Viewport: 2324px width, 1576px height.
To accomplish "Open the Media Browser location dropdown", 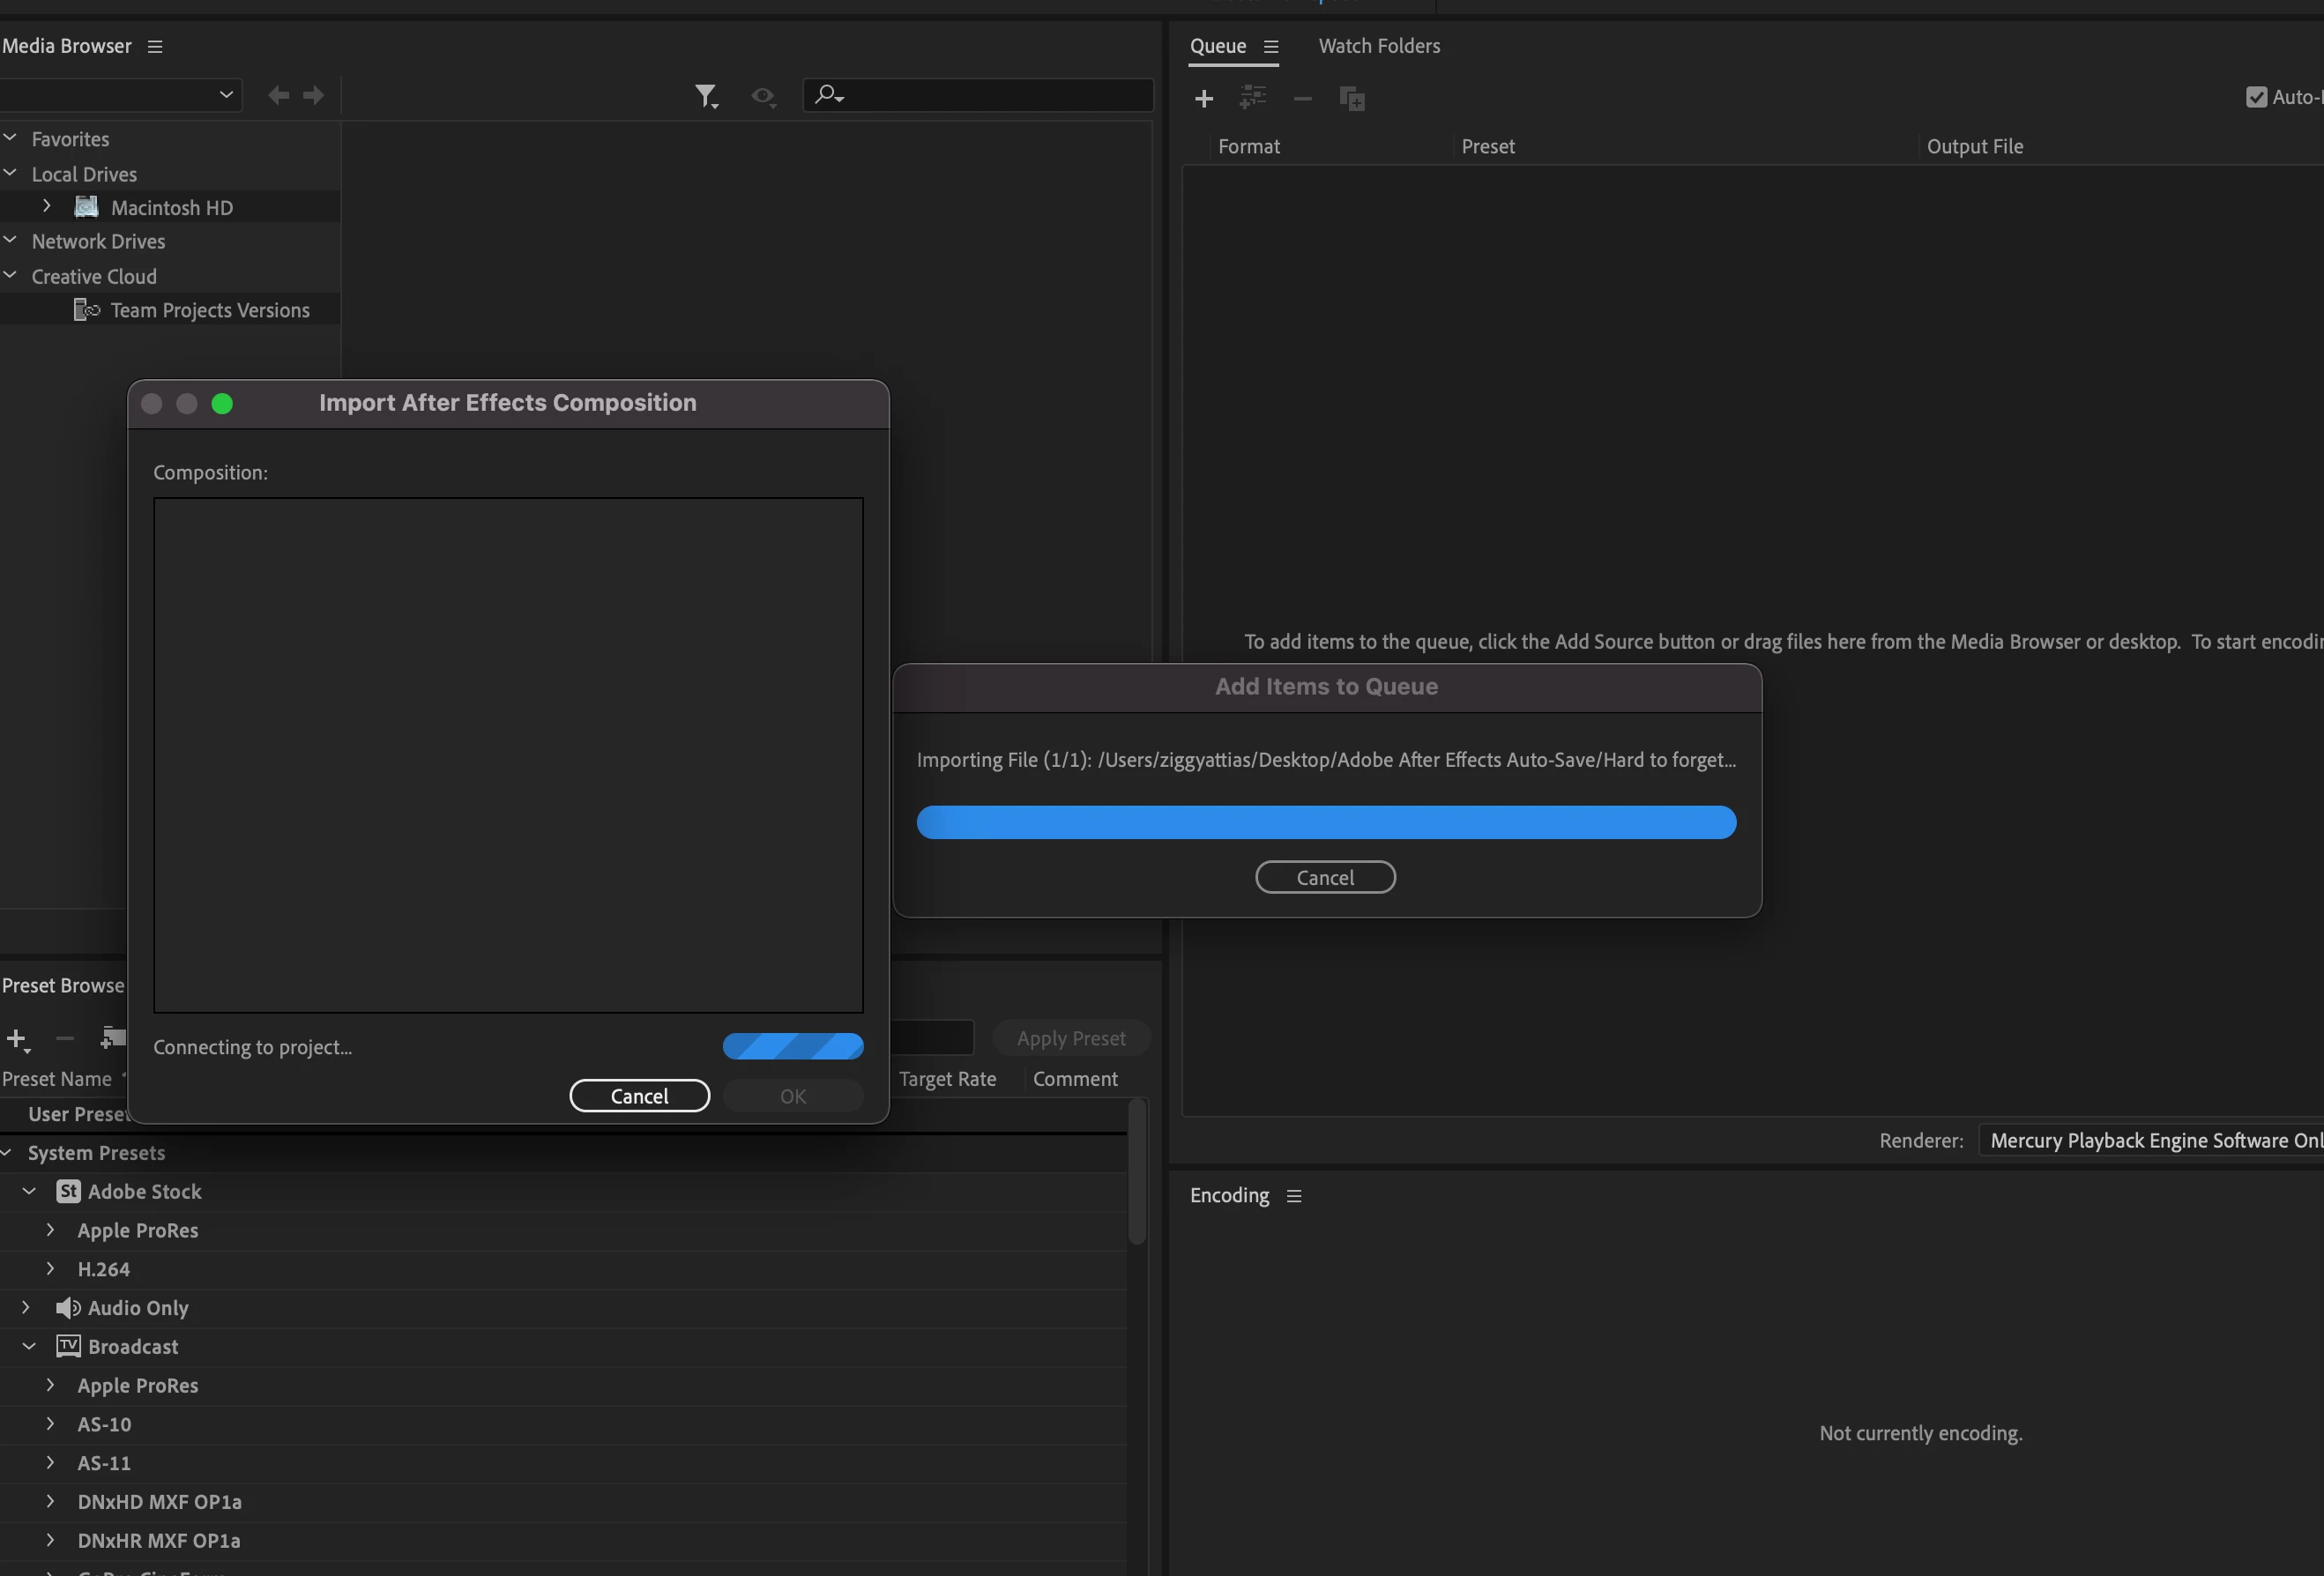I will 120,95.
